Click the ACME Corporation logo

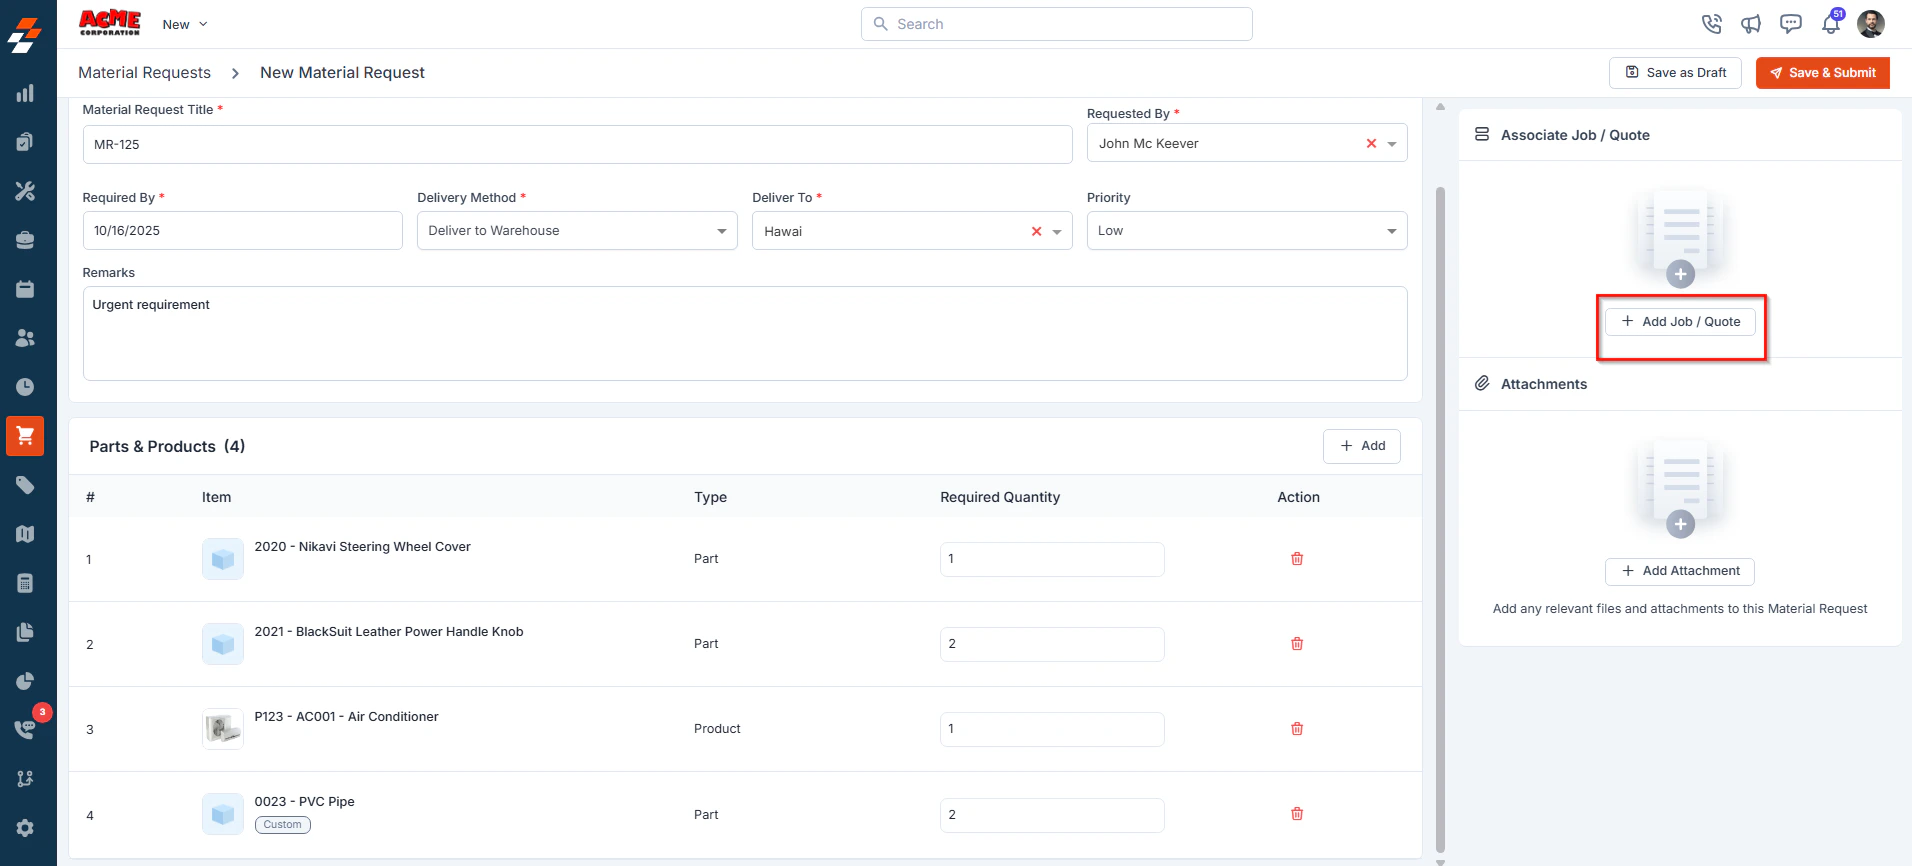(x=110, y=23)
